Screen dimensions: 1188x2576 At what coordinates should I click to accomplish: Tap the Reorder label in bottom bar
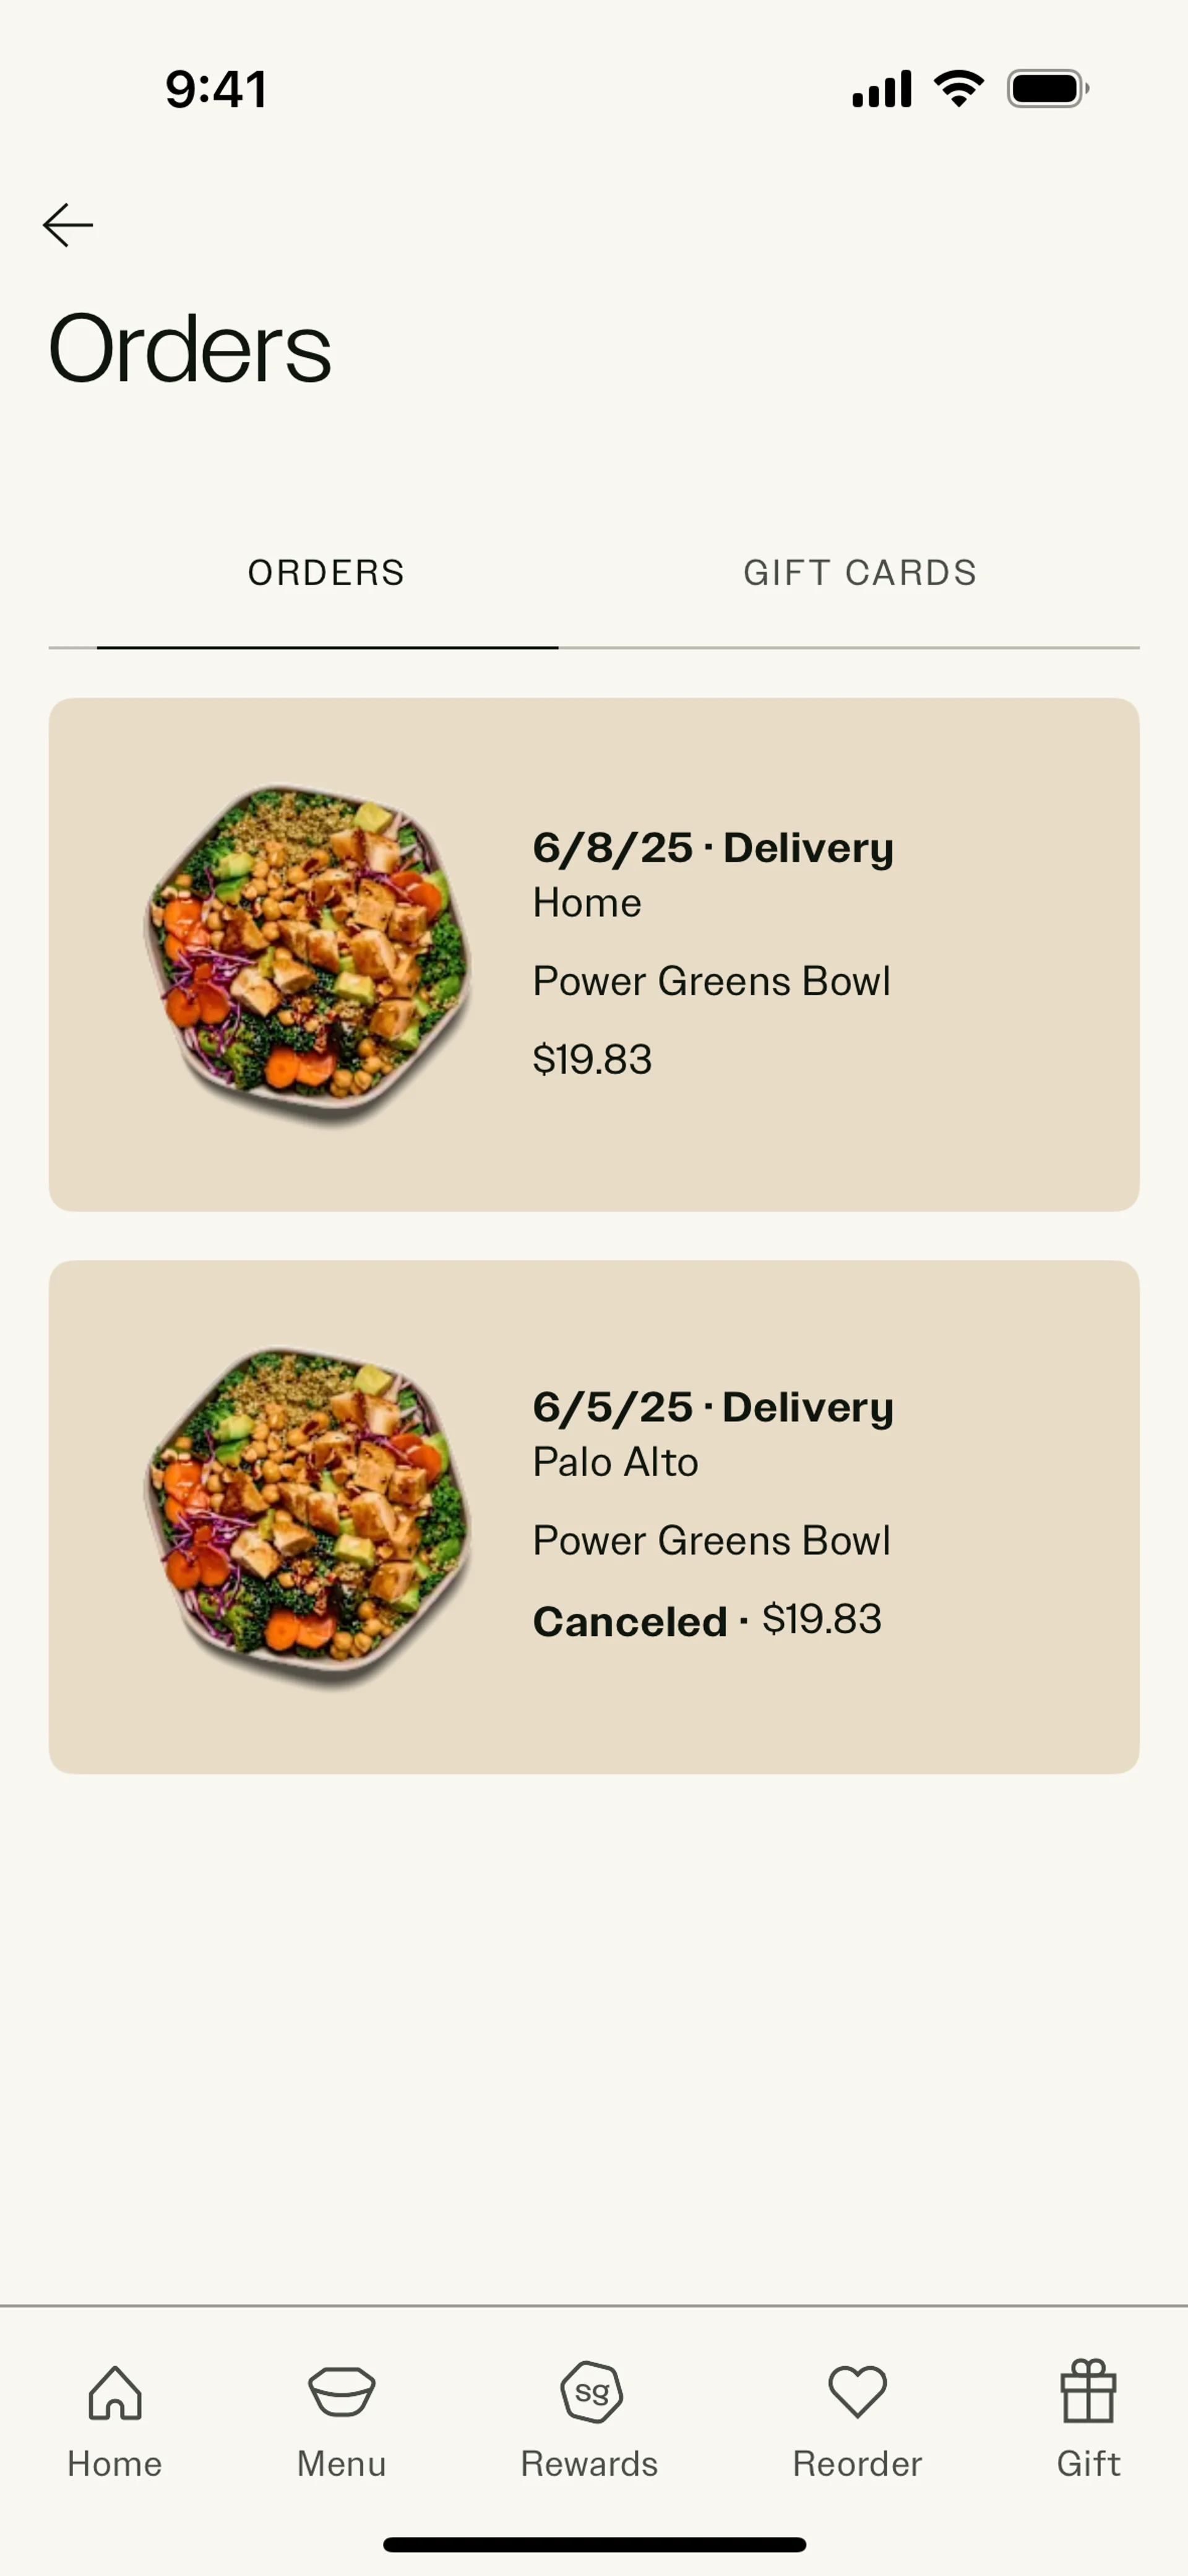point(857,2463)
